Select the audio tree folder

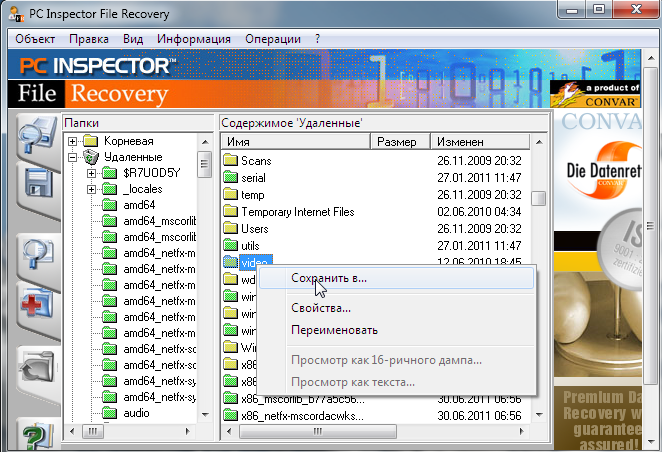136,413
